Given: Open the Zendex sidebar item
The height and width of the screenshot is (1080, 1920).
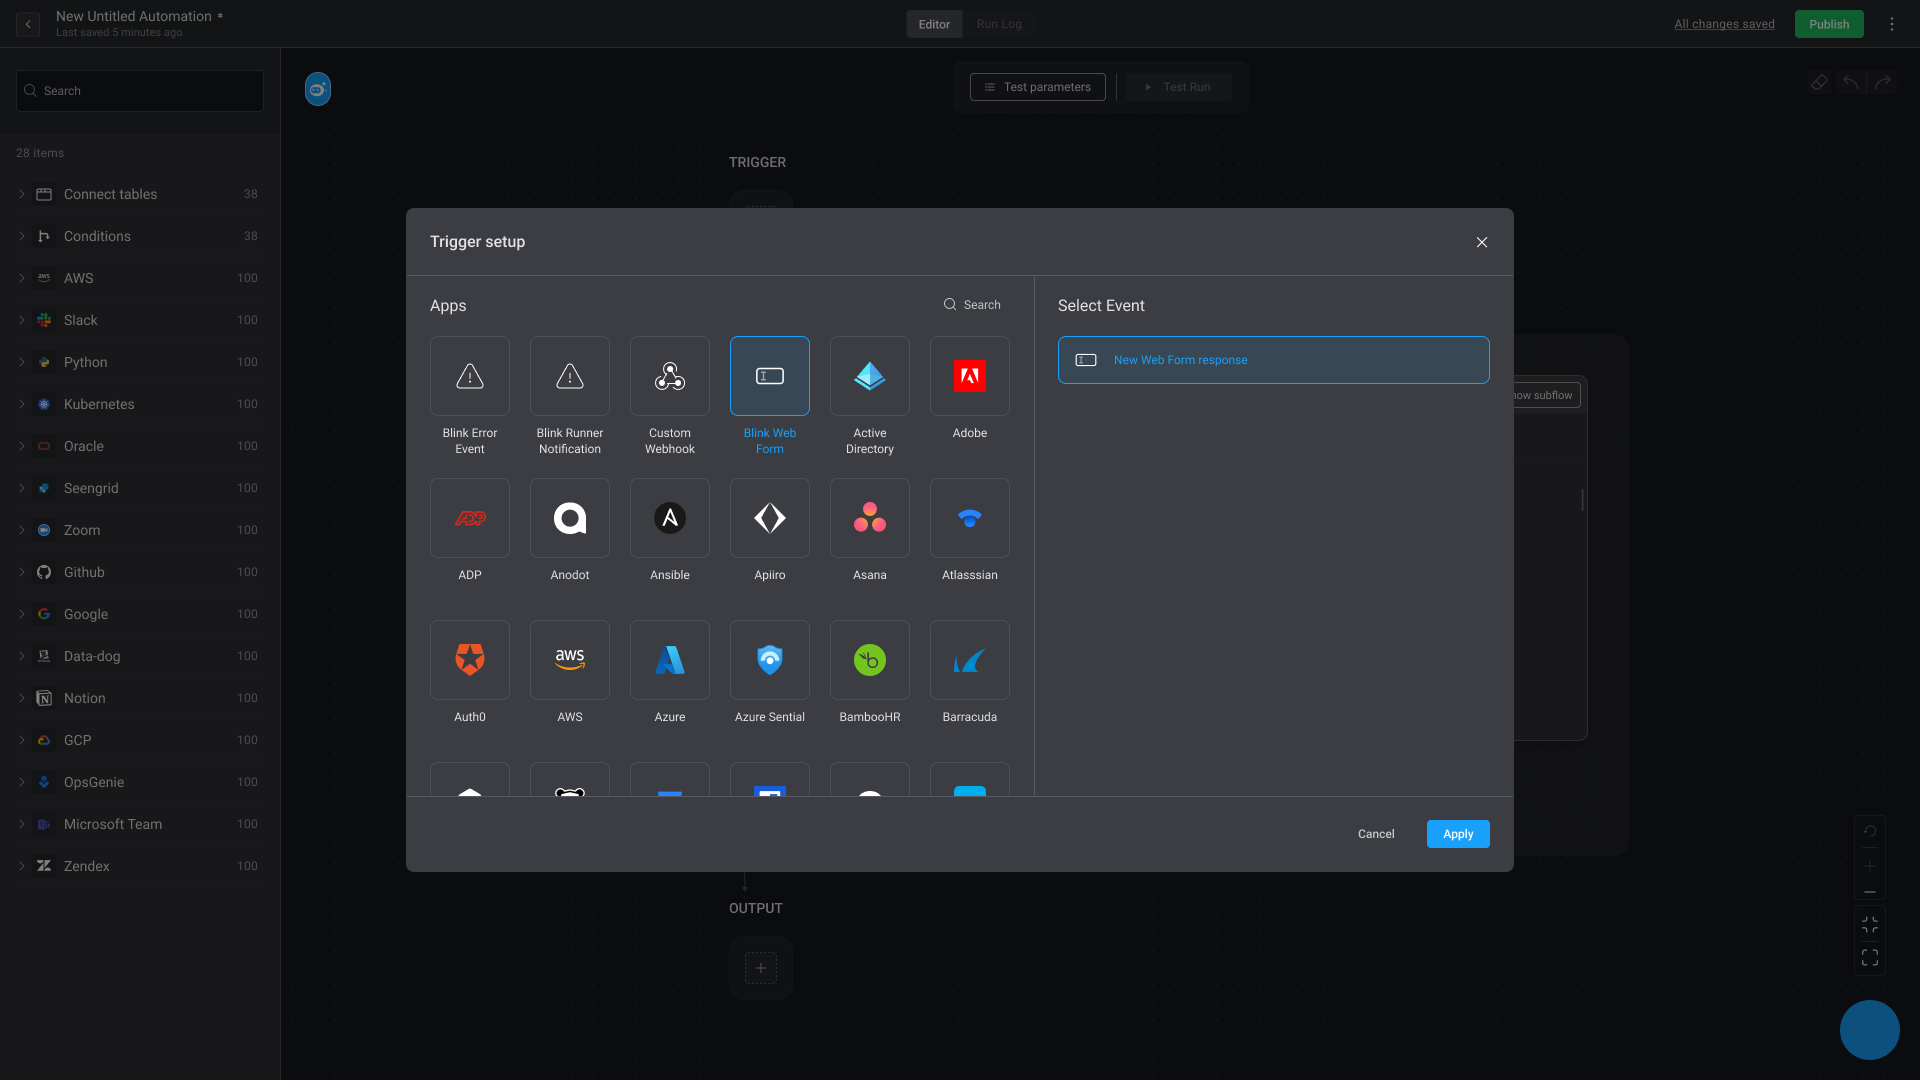Looking at the screenshot, I should pos(140,866).
